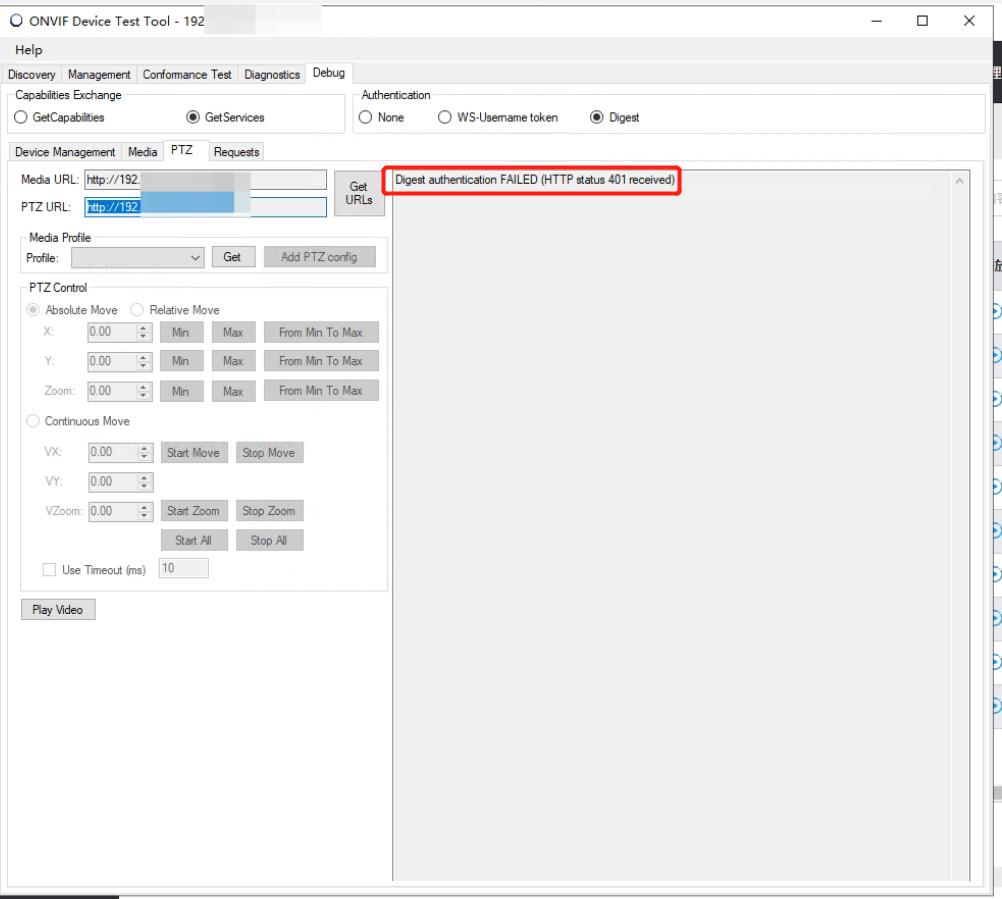The width and height of the screenshot is (1002, 899).
Task: Click the Start Move button
Action: click(194, 452)
